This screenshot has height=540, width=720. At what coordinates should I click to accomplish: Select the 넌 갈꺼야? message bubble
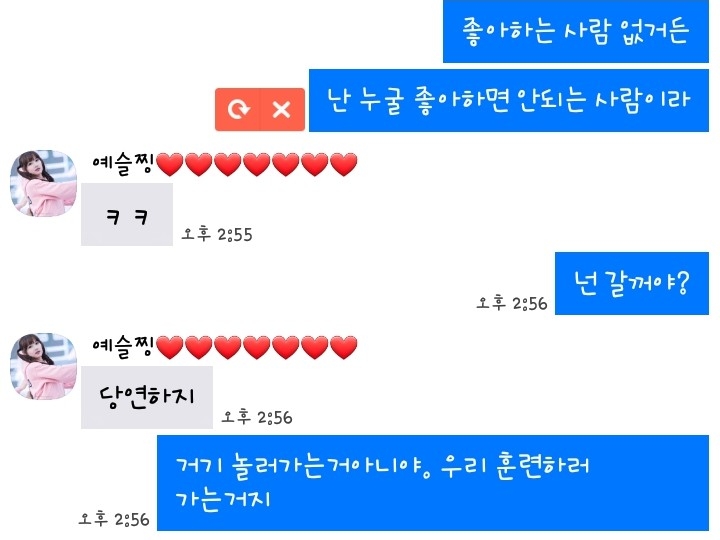click(x=632, y=283)
